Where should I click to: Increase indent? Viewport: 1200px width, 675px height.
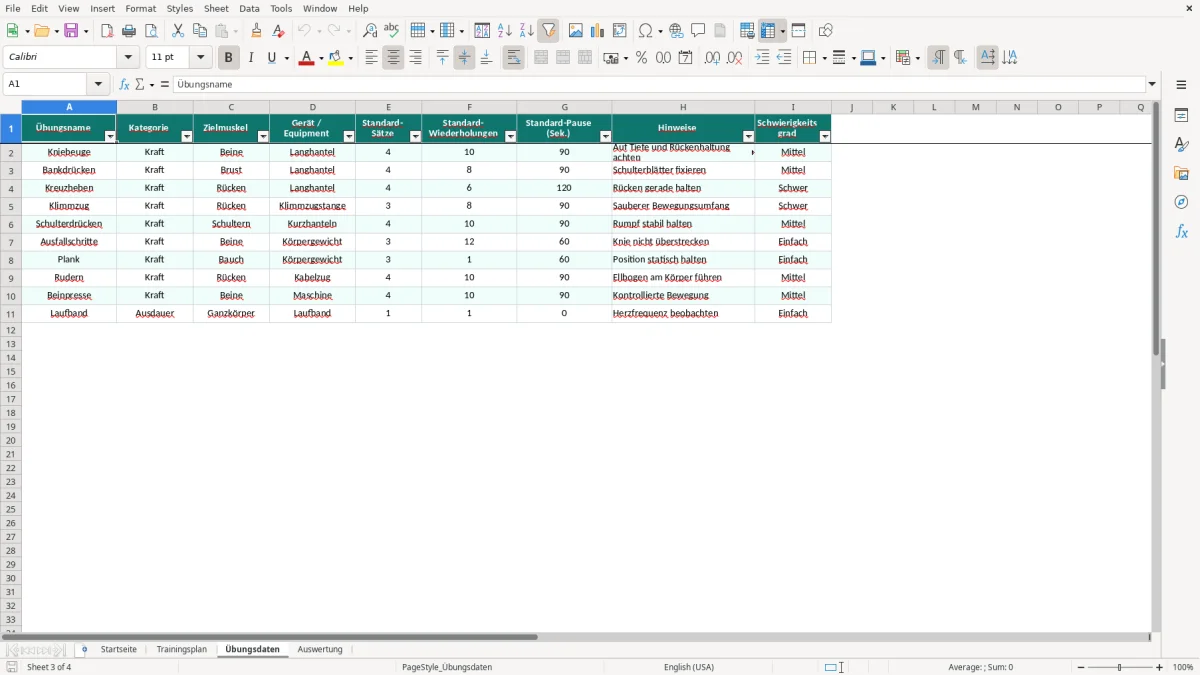tap(762, 58)
